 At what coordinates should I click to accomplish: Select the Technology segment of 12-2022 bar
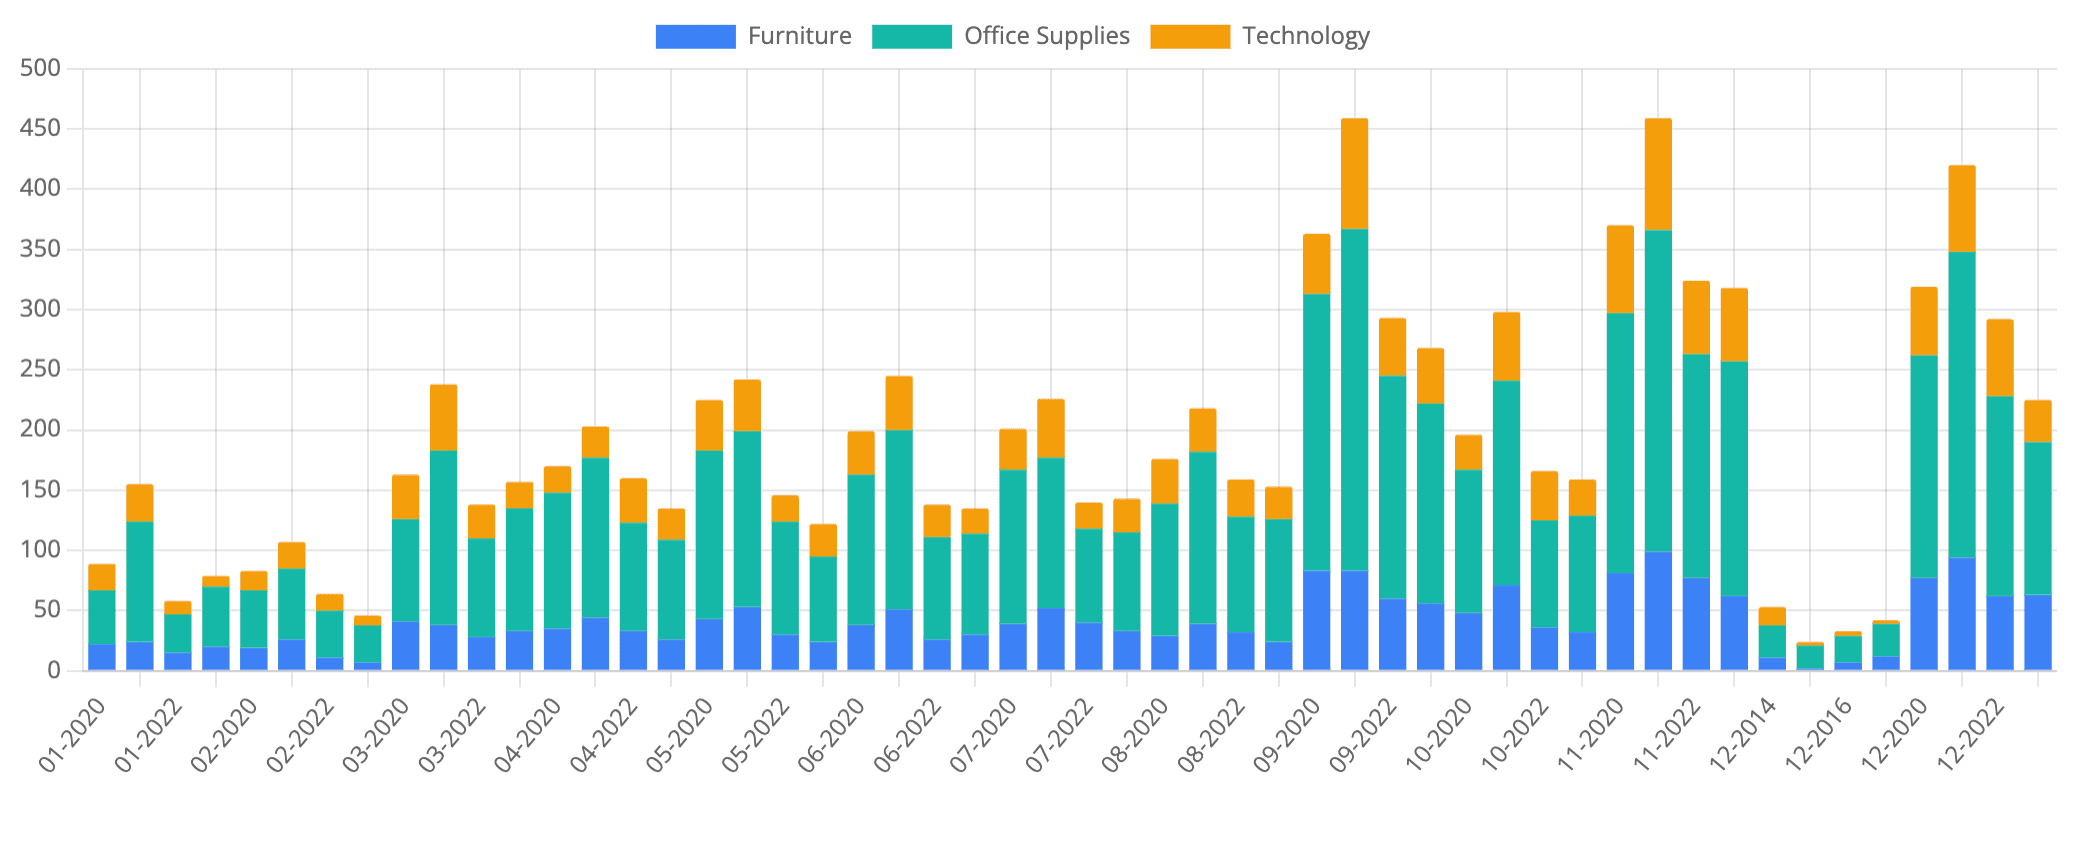[x=2000, y=358]
